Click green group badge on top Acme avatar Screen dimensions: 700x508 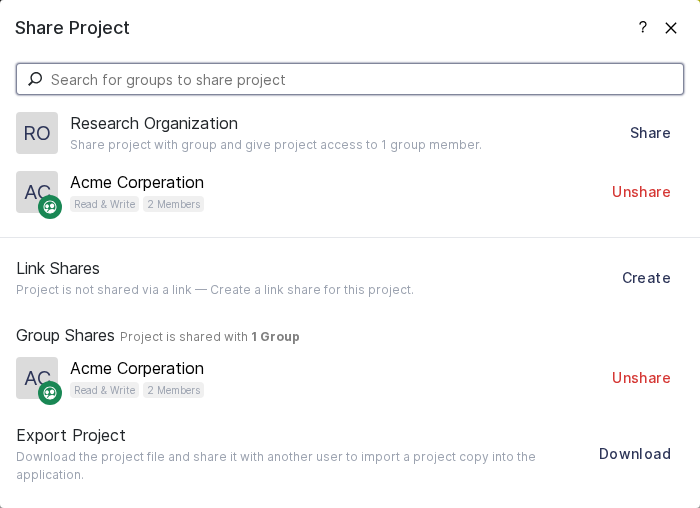tap(50, 207)
